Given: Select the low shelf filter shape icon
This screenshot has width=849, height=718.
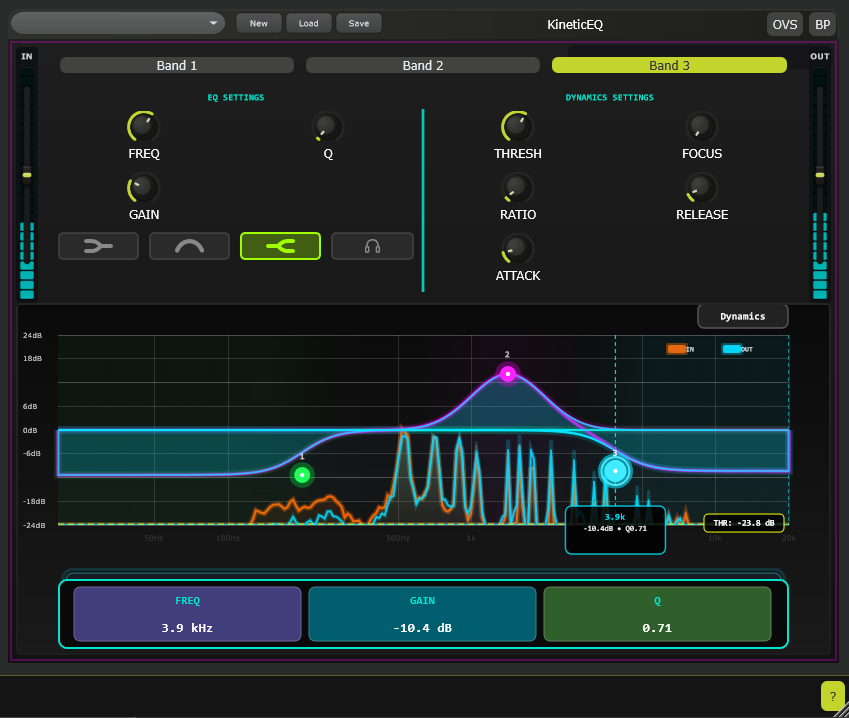Looking at the screenshot, I should [x=98, y=245].
